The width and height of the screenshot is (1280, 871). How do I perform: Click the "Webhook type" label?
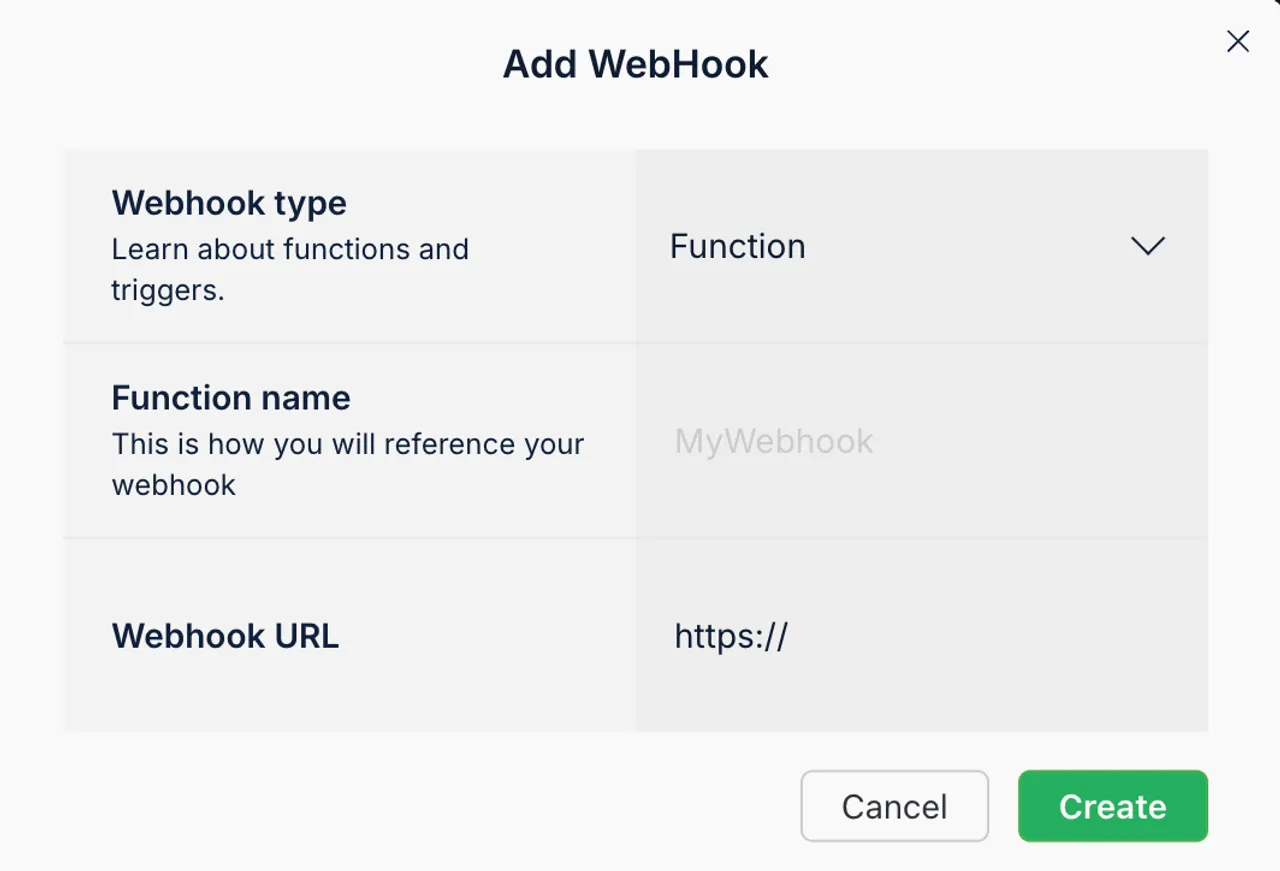point(229,203)
